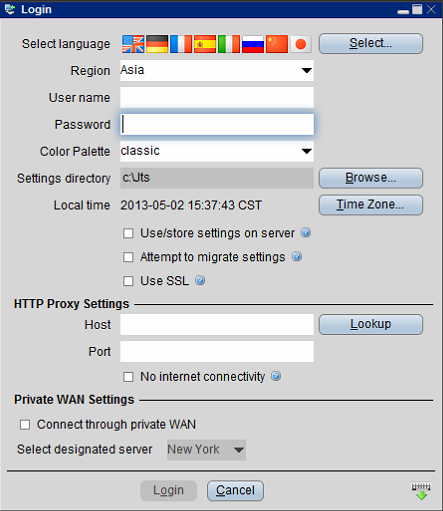
Task: Open the Region dropdown showing Asia
Action: click(x=217, y=70)
